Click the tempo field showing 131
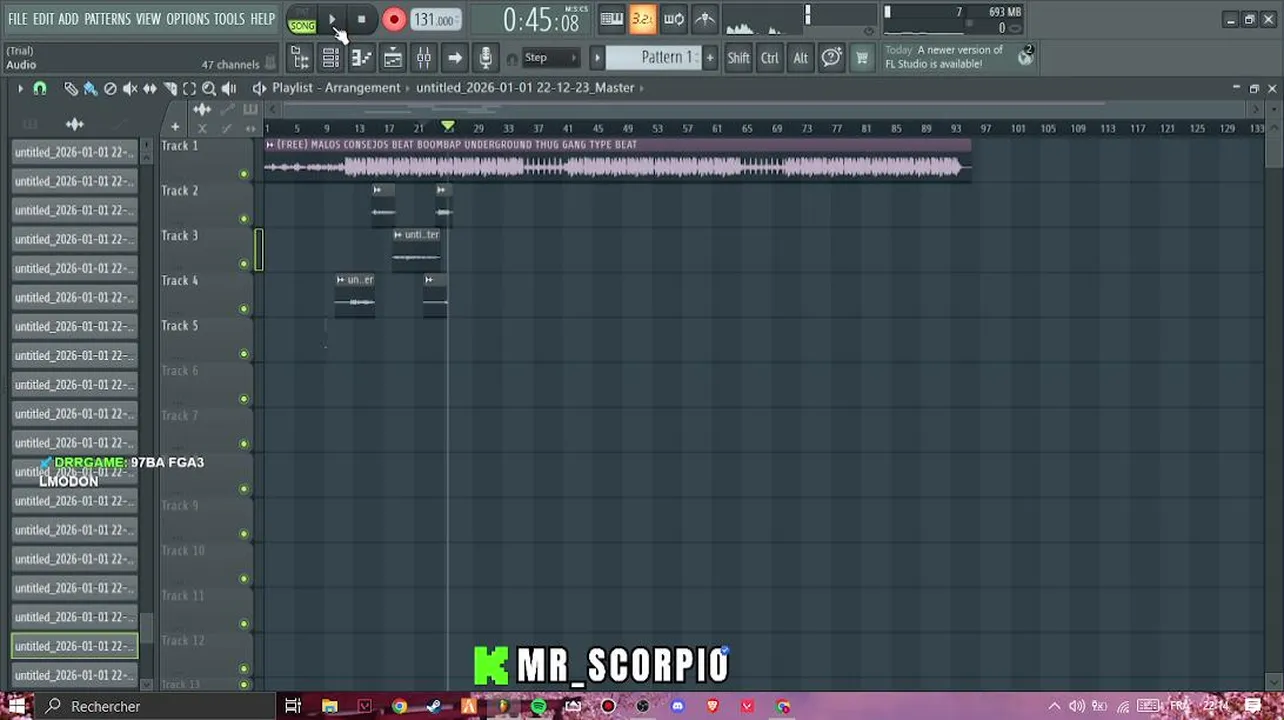This screenshot has height=720, width=1284. coord(435,19)
